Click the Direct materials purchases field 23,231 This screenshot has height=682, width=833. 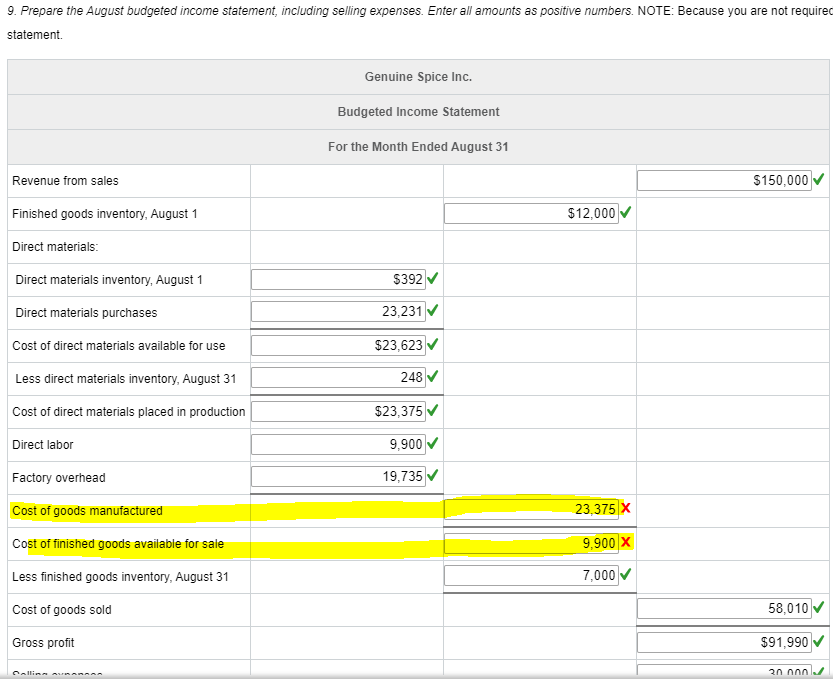click(x=338, y=312)
